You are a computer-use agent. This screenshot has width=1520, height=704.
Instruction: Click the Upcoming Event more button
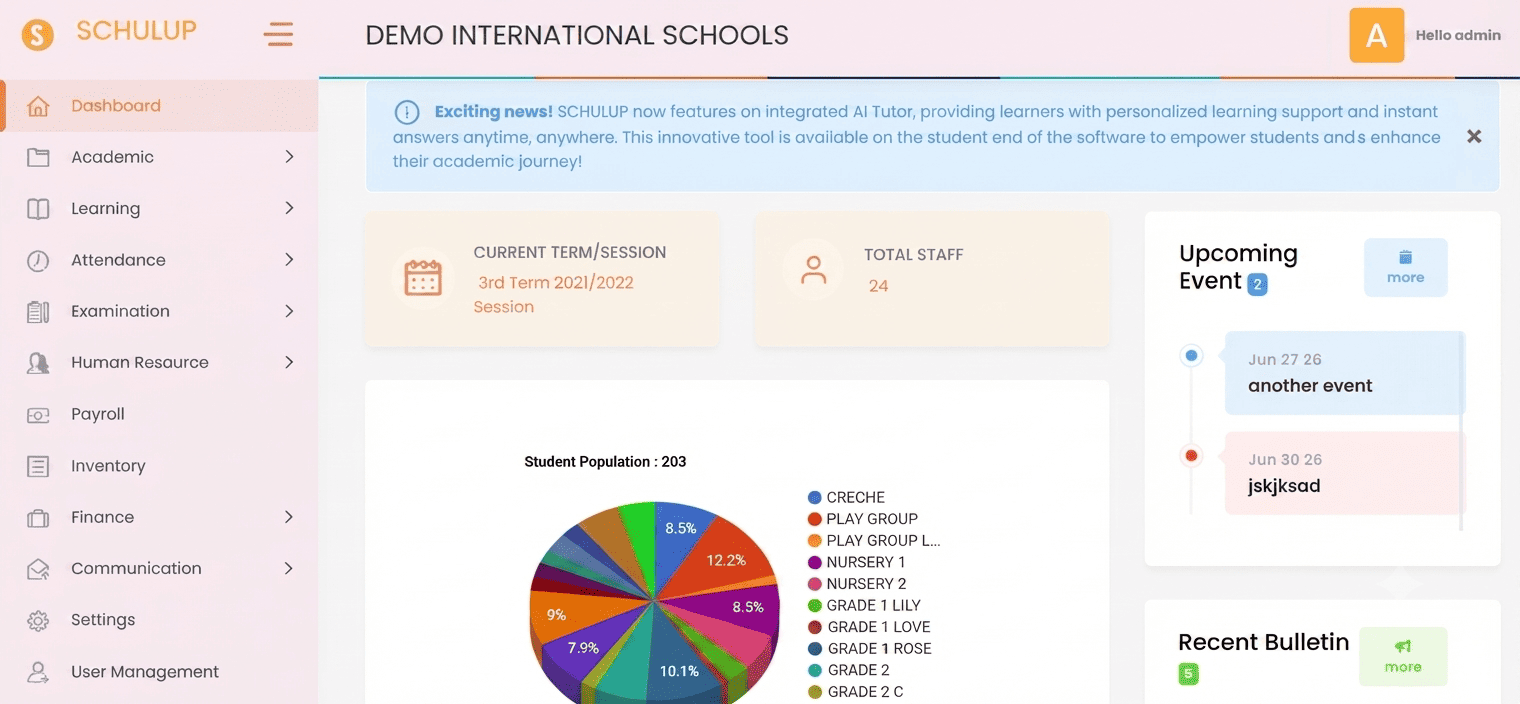pyautogui.click(x=1405, y=267)
